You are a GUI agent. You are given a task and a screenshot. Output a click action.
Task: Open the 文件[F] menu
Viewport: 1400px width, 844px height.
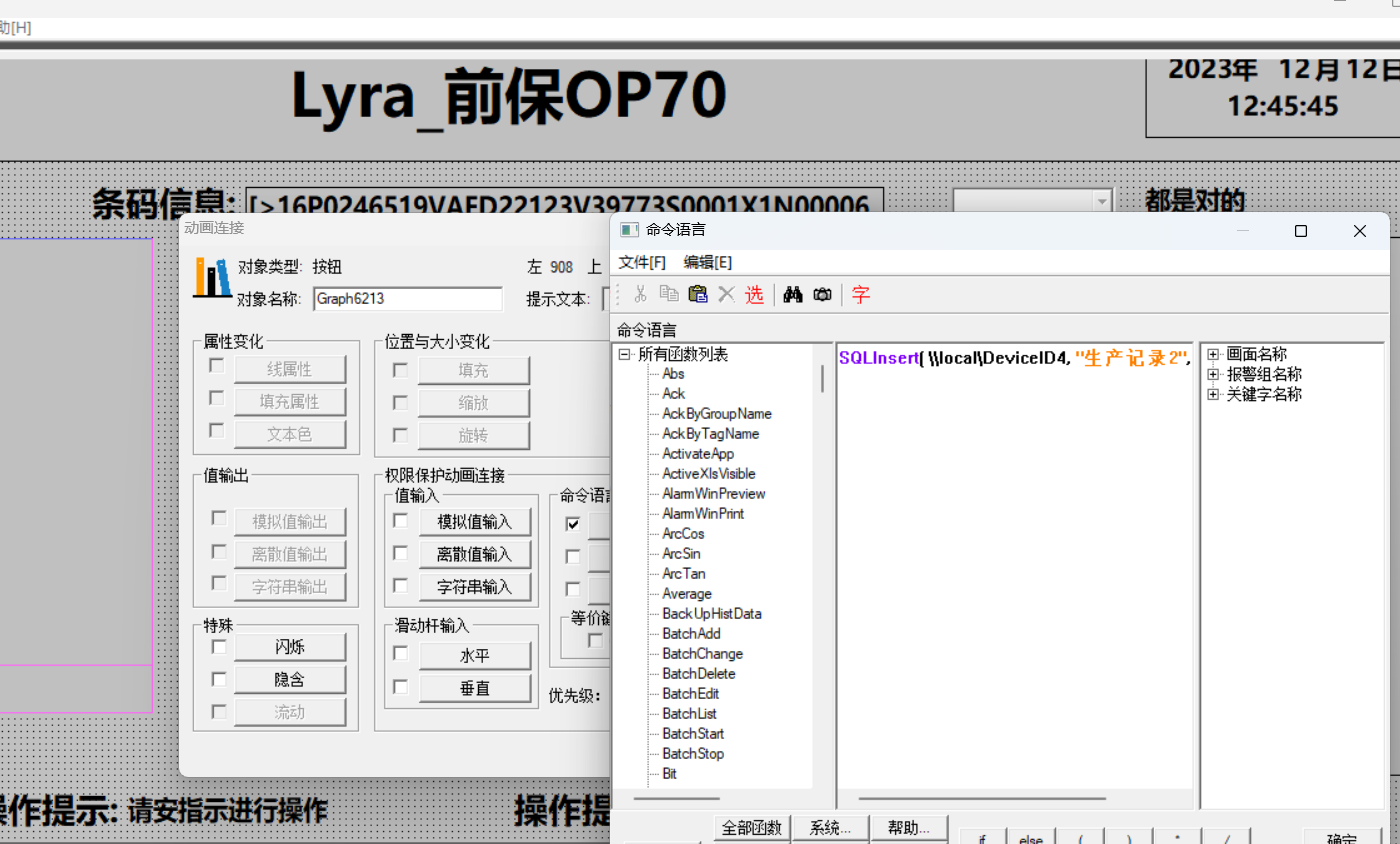[x=642, y=262]
